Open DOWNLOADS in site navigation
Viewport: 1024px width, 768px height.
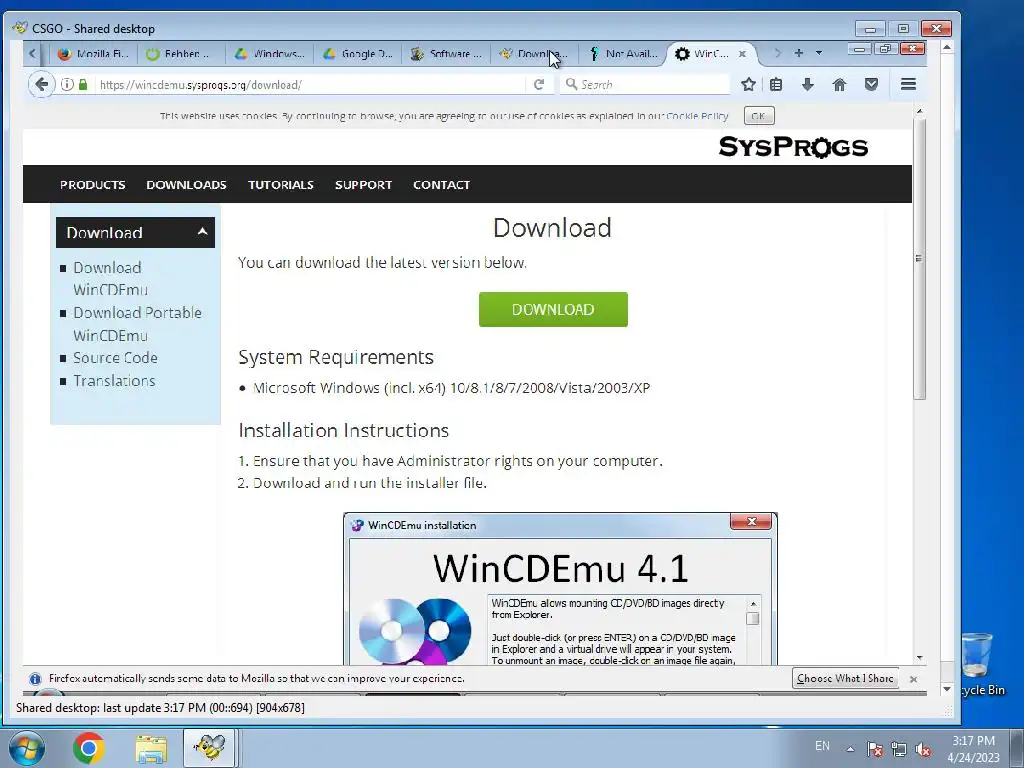point(186,185)
